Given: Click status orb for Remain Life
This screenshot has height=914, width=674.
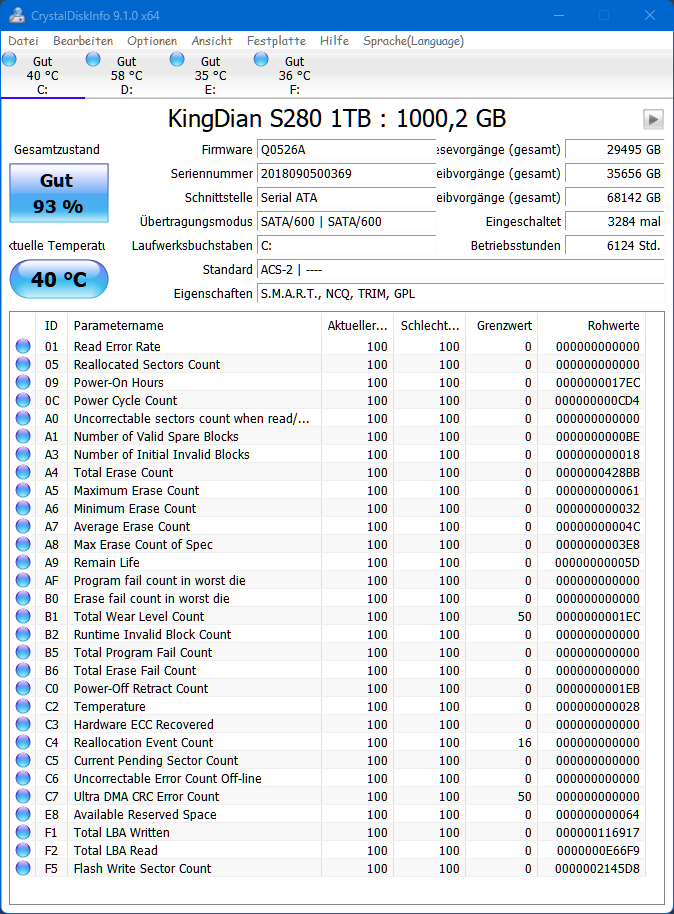Looking at the screenshot, I should [x=23, y=563].
